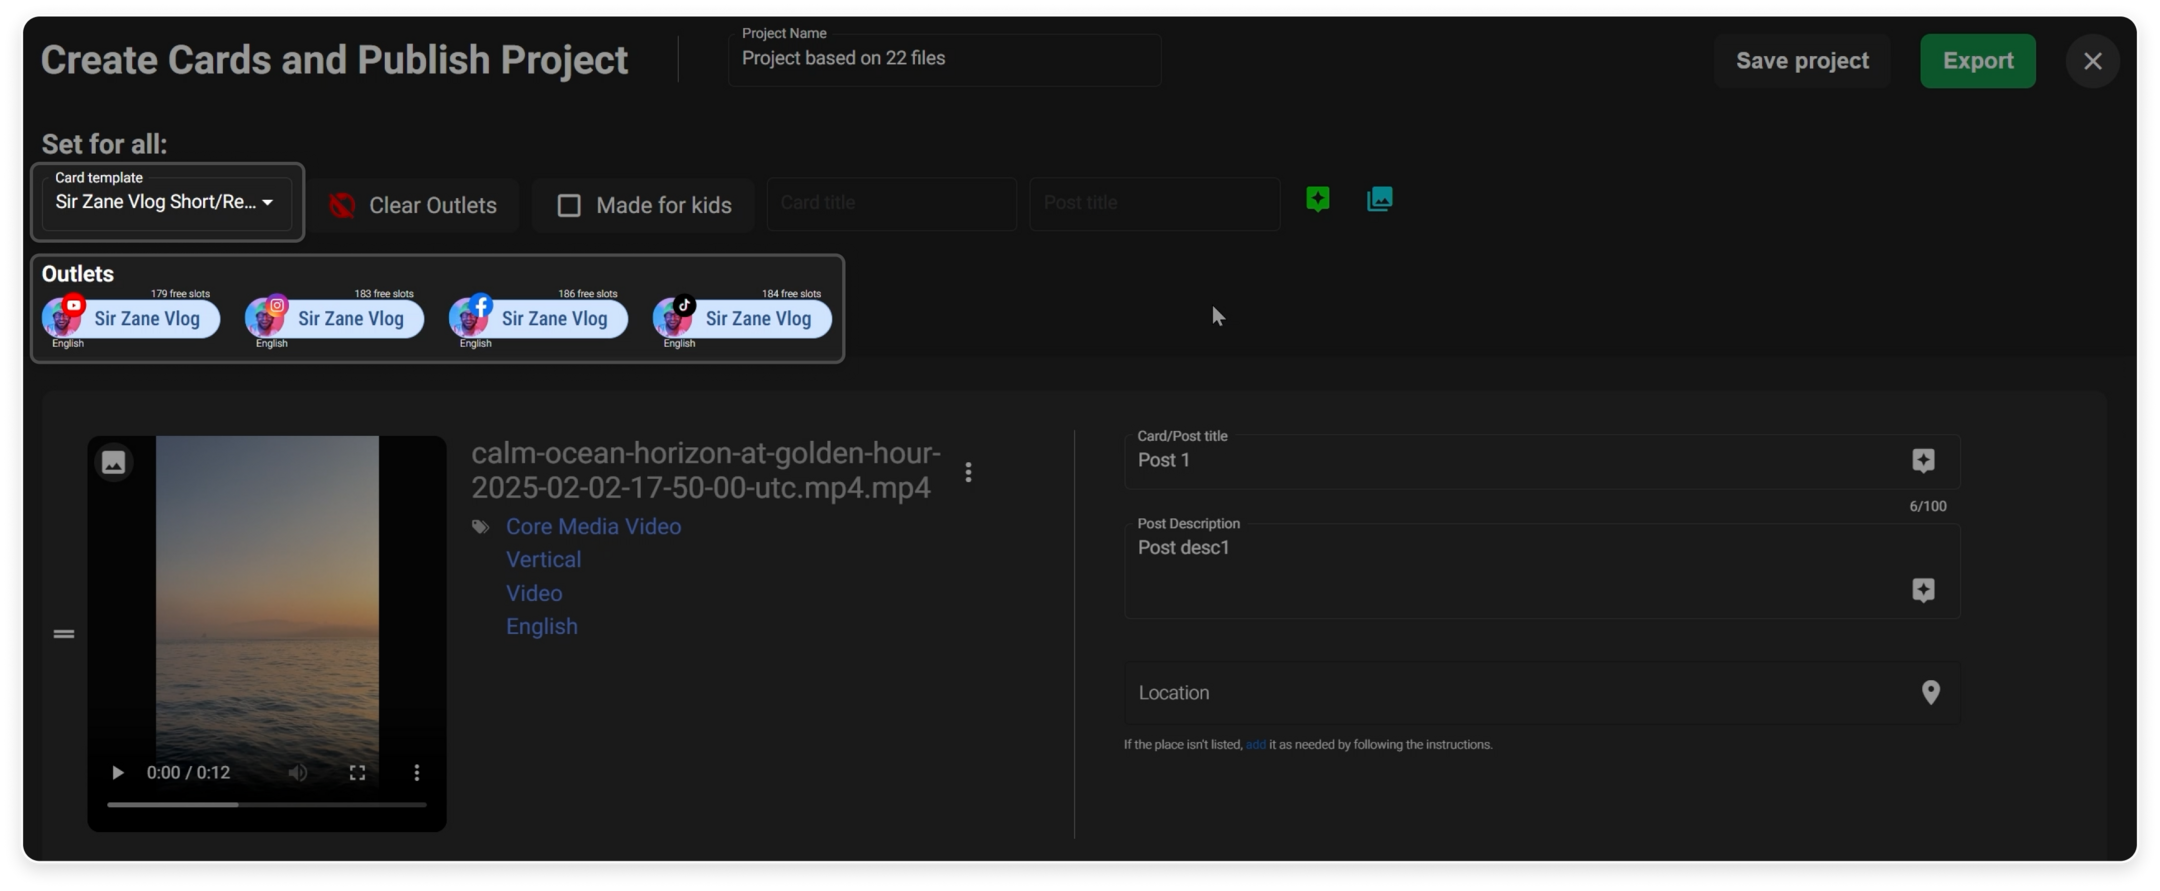2160x891 pixels.
Task: Select the Core Media Video tag
Action: click(x=593, y=526)
